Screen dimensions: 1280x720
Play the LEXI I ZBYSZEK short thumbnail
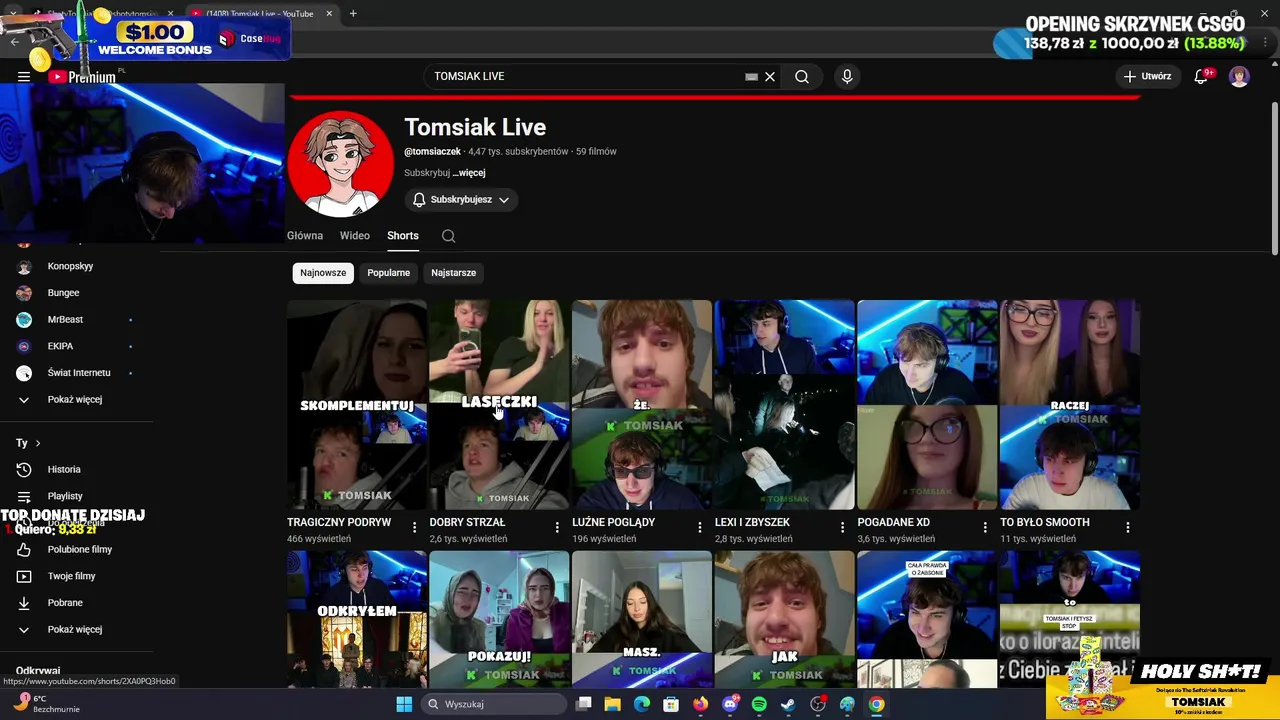click(784, 405)
